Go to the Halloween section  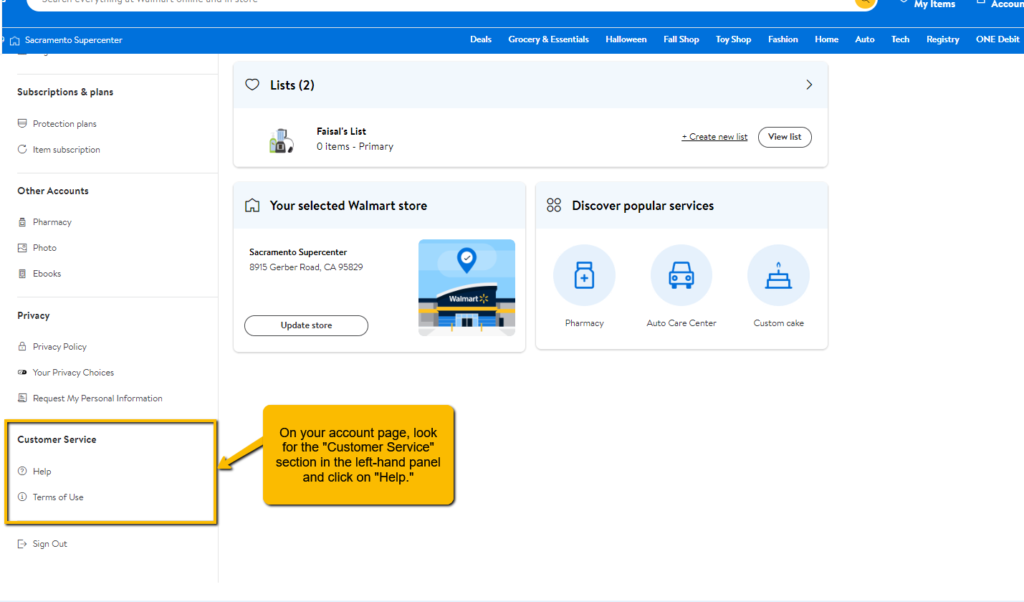(x=626, y=40)
